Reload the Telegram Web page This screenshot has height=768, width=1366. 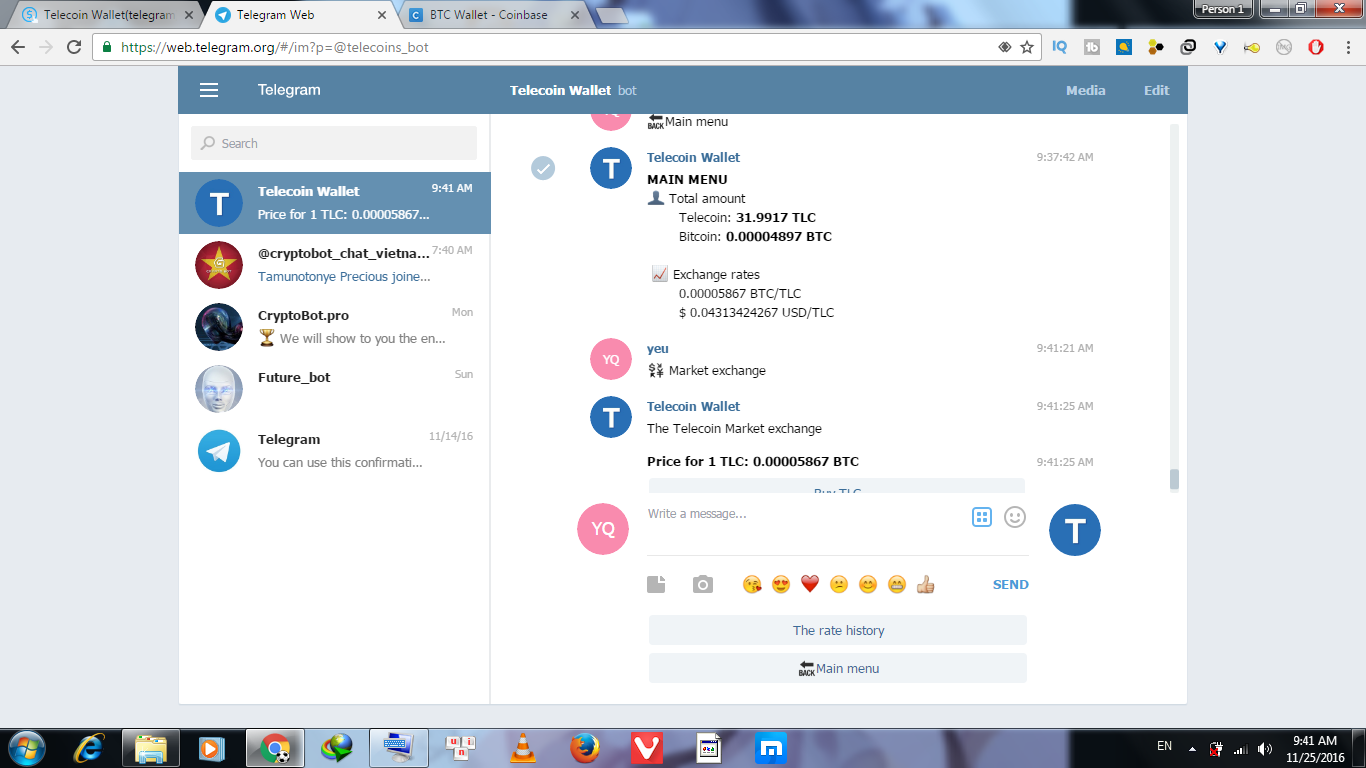(74, 47)
